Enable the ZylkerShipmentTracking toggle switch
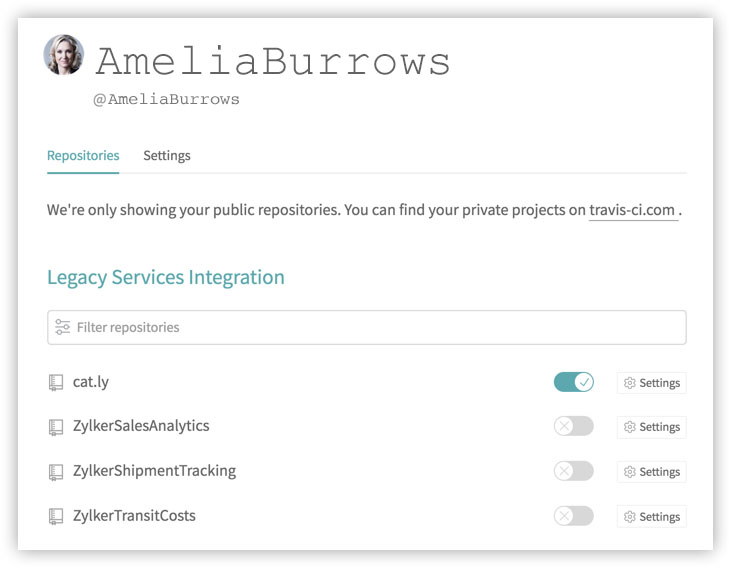The width and height of the screenshot is (731, 568). pos(573,471)
